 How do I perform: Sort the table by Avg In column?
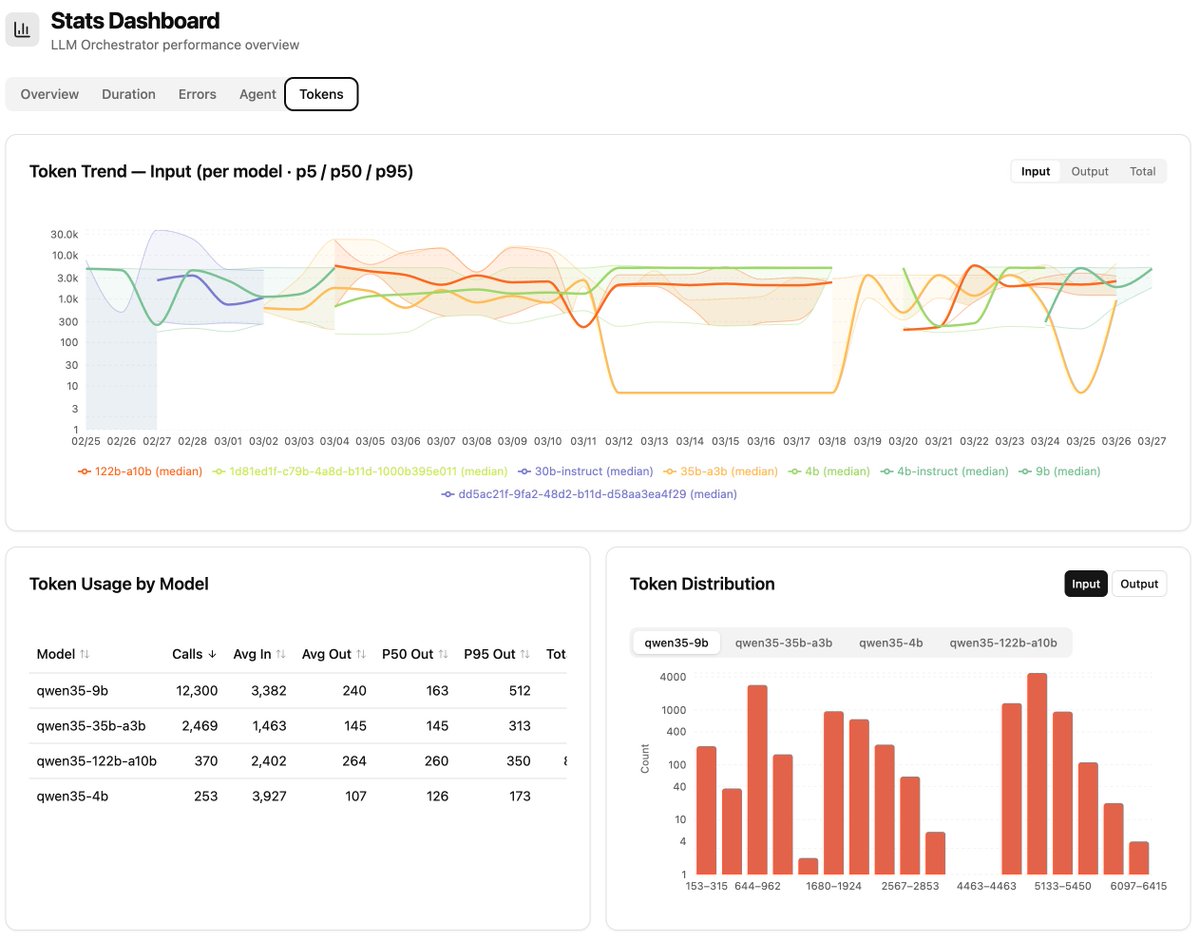pos(260,654)
